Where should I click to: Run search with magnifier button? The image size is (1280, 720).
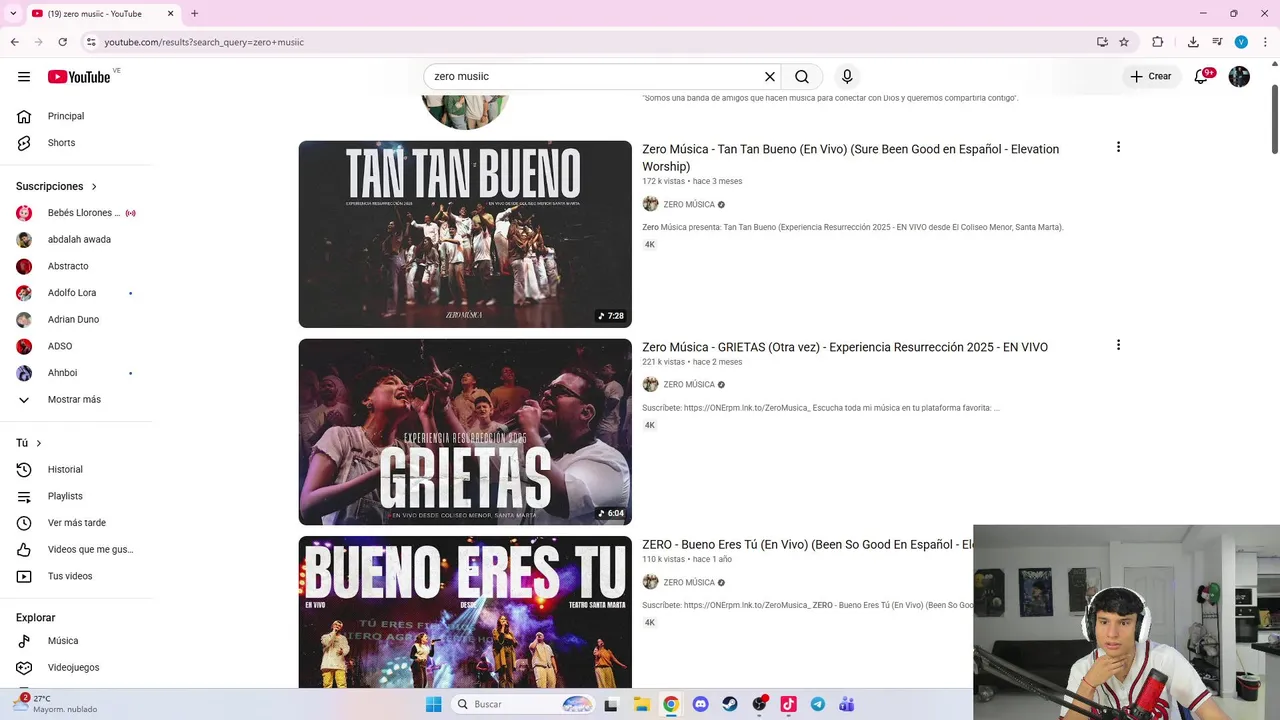802,77
